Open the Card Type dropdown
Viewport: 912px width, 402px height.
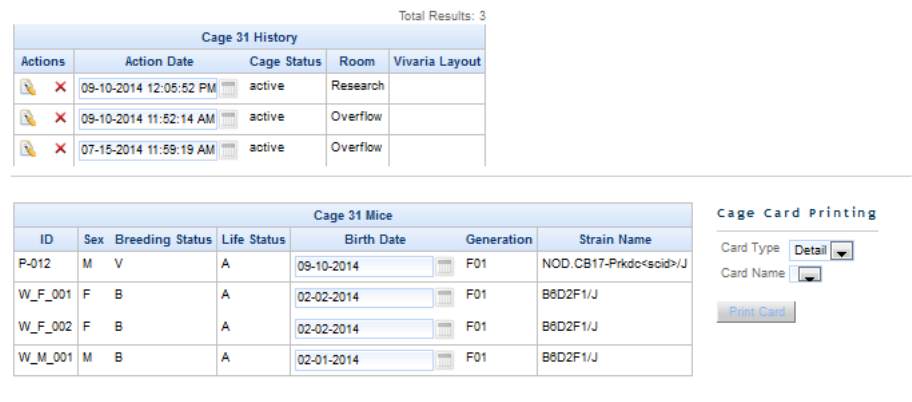click(842, 252)
